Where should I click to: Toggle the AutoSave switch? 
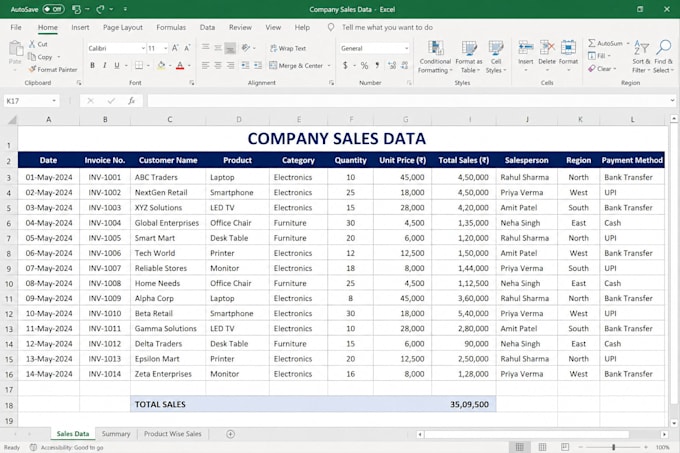click(53, 9)
